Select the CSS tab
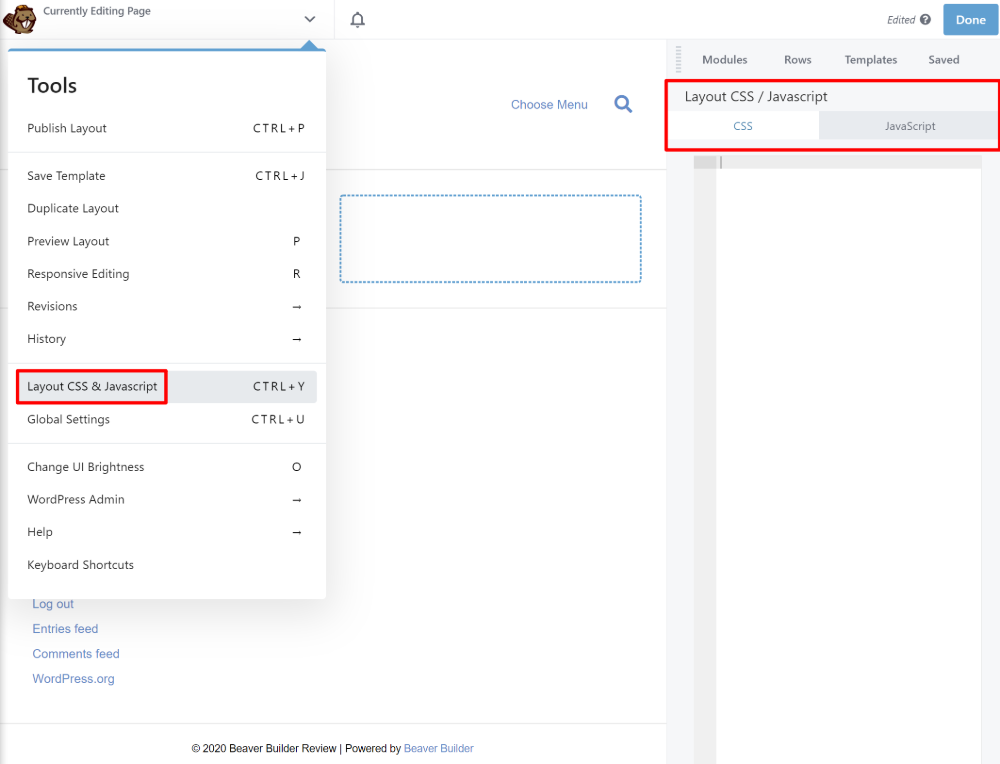 click(x=743, y=126)
